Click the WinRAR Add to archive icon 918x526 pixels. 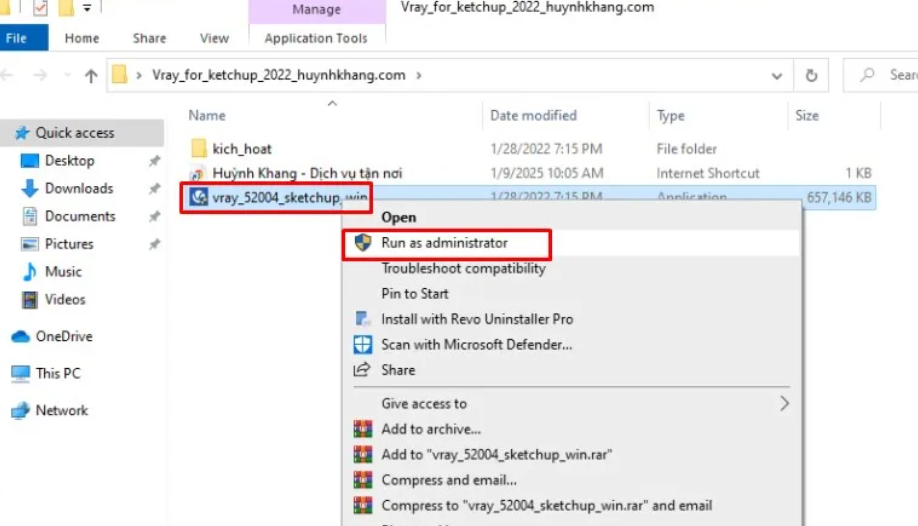coord(363,429)
